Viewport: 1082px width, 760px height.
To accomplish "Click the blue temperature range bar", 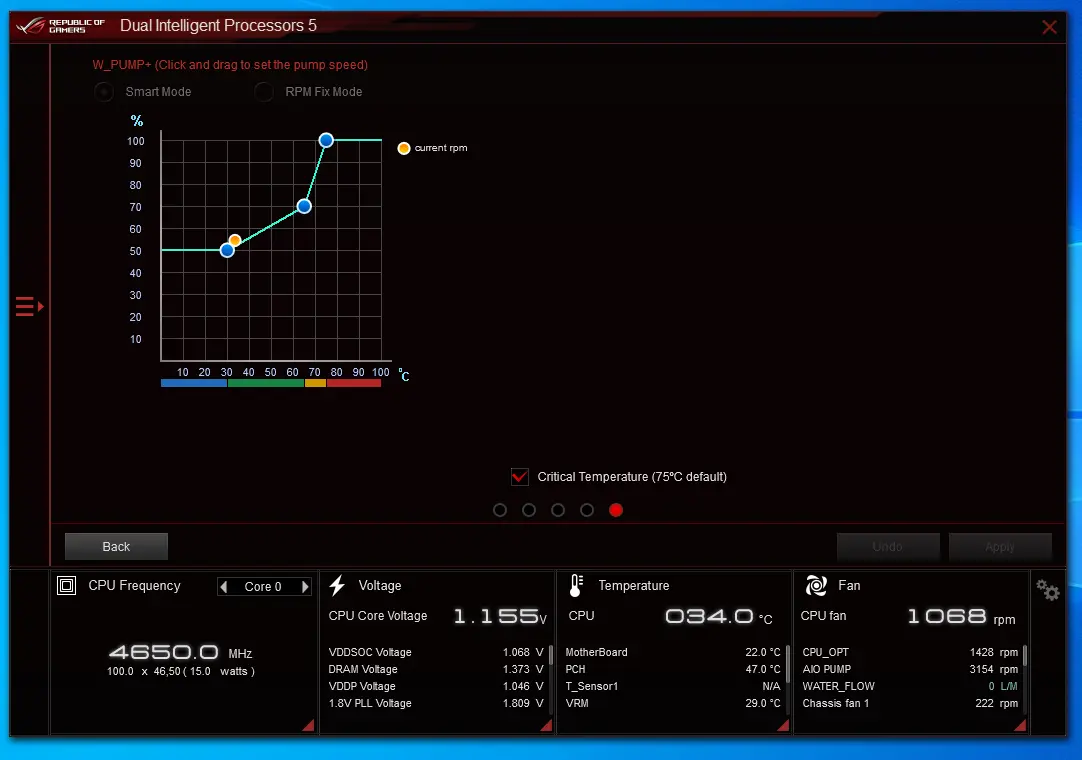I will 194,383.
